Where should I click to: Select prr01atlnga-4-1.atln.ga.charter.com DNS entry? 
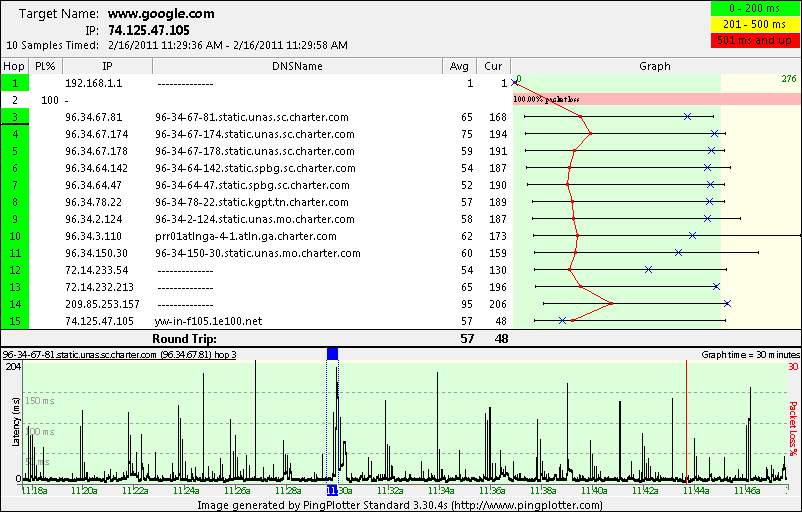click(246, 236)
